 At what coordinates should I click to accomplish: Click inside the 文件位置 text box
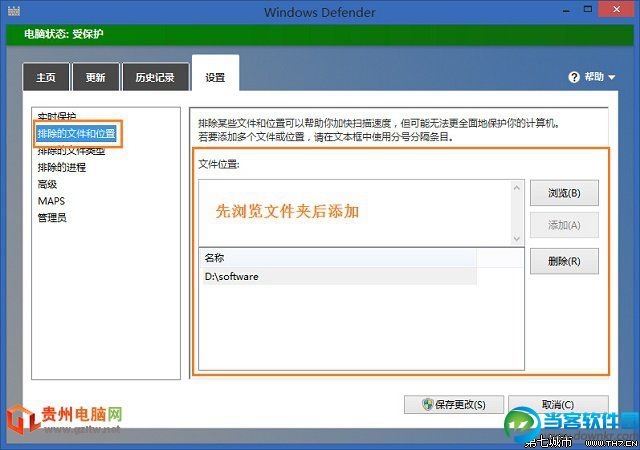355,213
